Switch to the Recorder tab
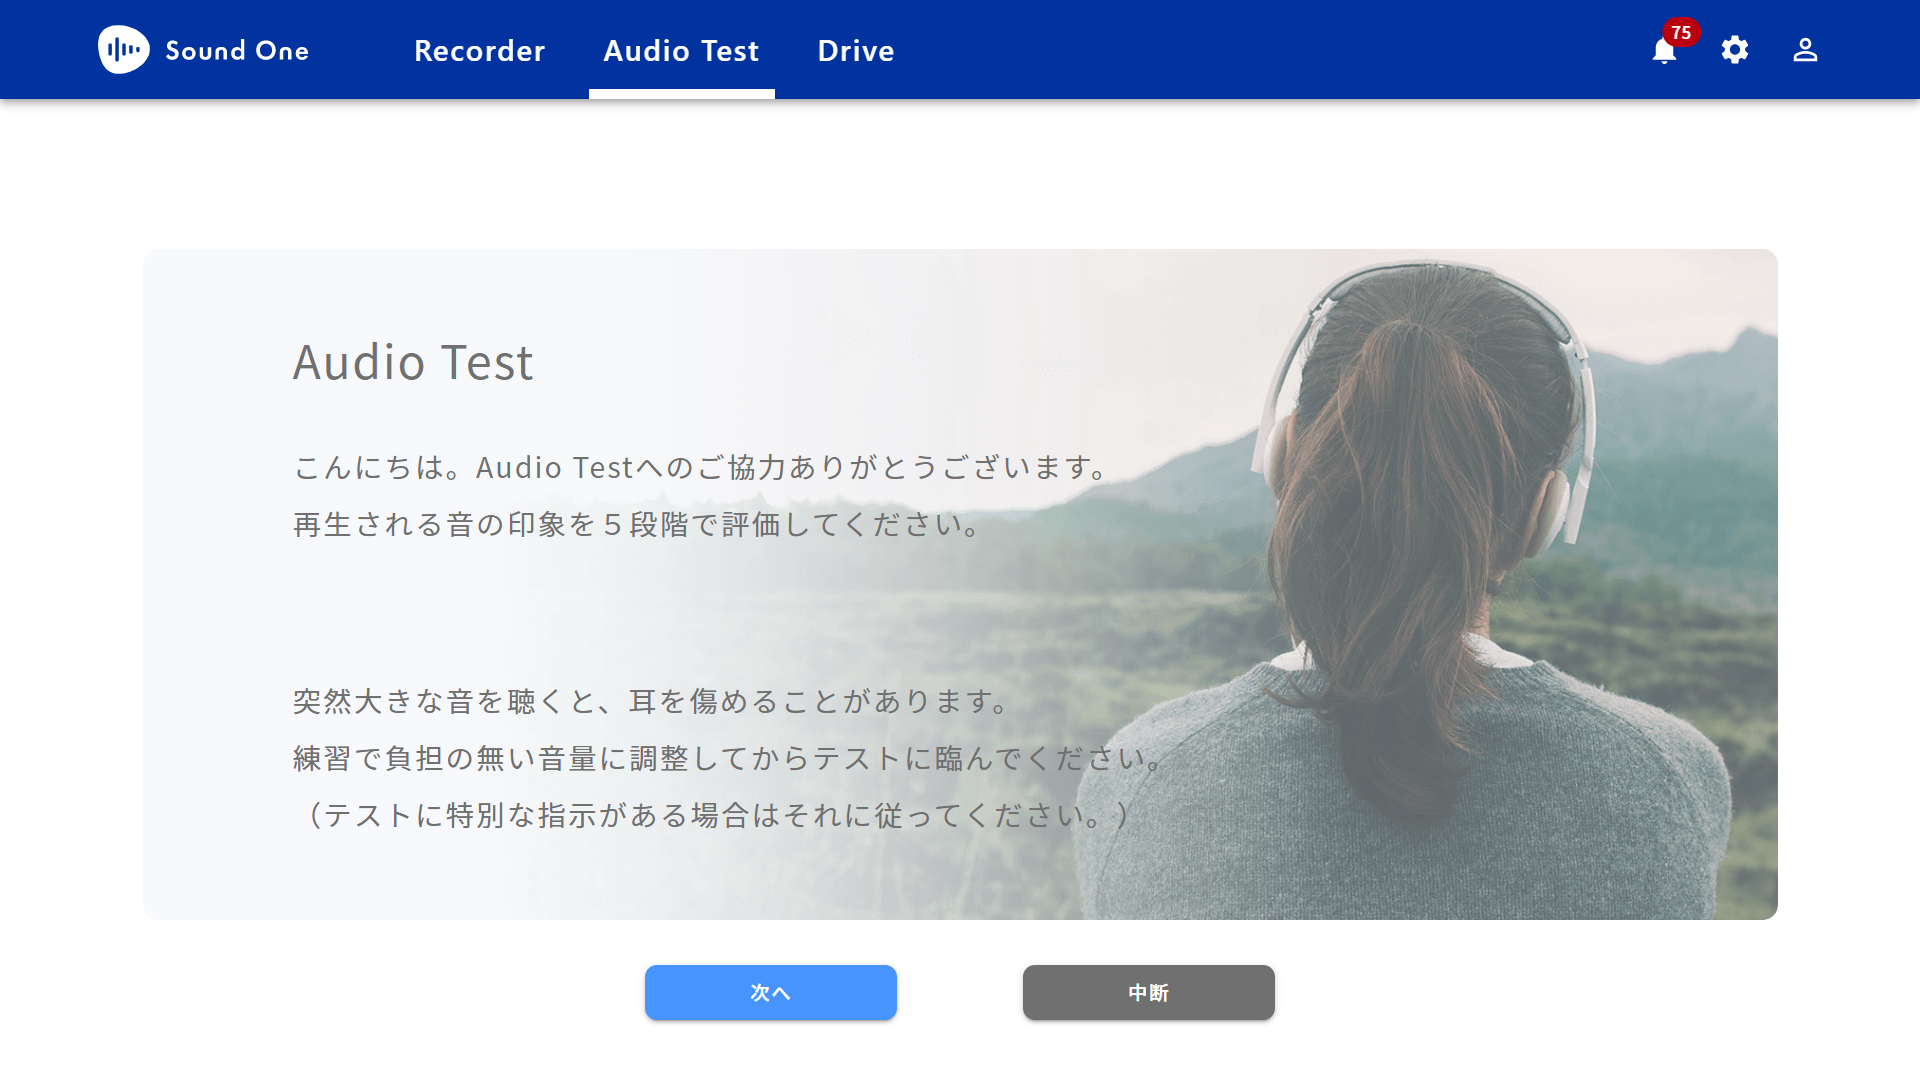The image size is (1920, 1080). 479,50
